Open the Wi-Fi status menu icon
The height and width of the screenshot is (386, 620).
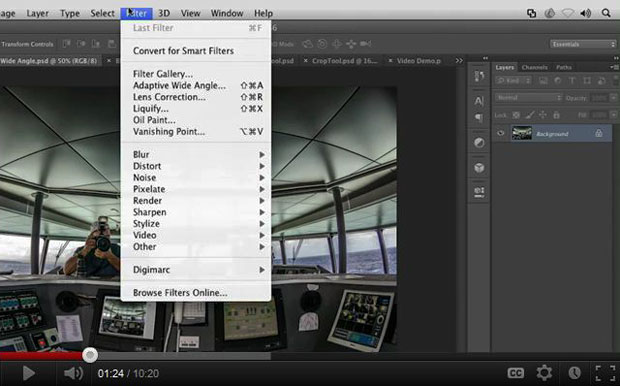[x=568, y=13]
